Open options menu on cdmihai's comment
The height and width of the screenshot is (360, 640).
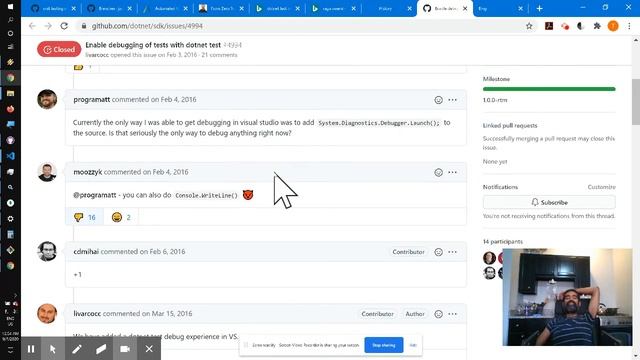(x=453, y=252)
